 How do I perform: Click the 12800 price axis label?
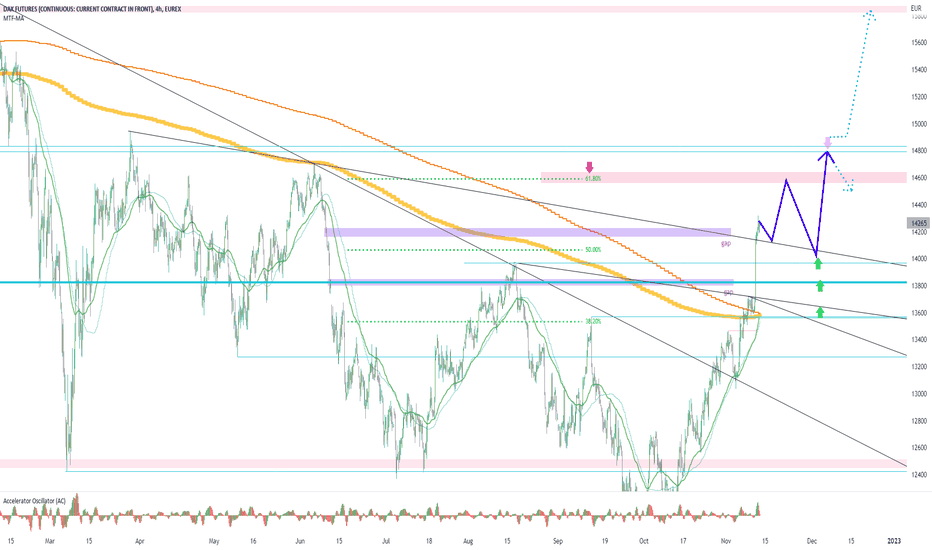[919, 420]
